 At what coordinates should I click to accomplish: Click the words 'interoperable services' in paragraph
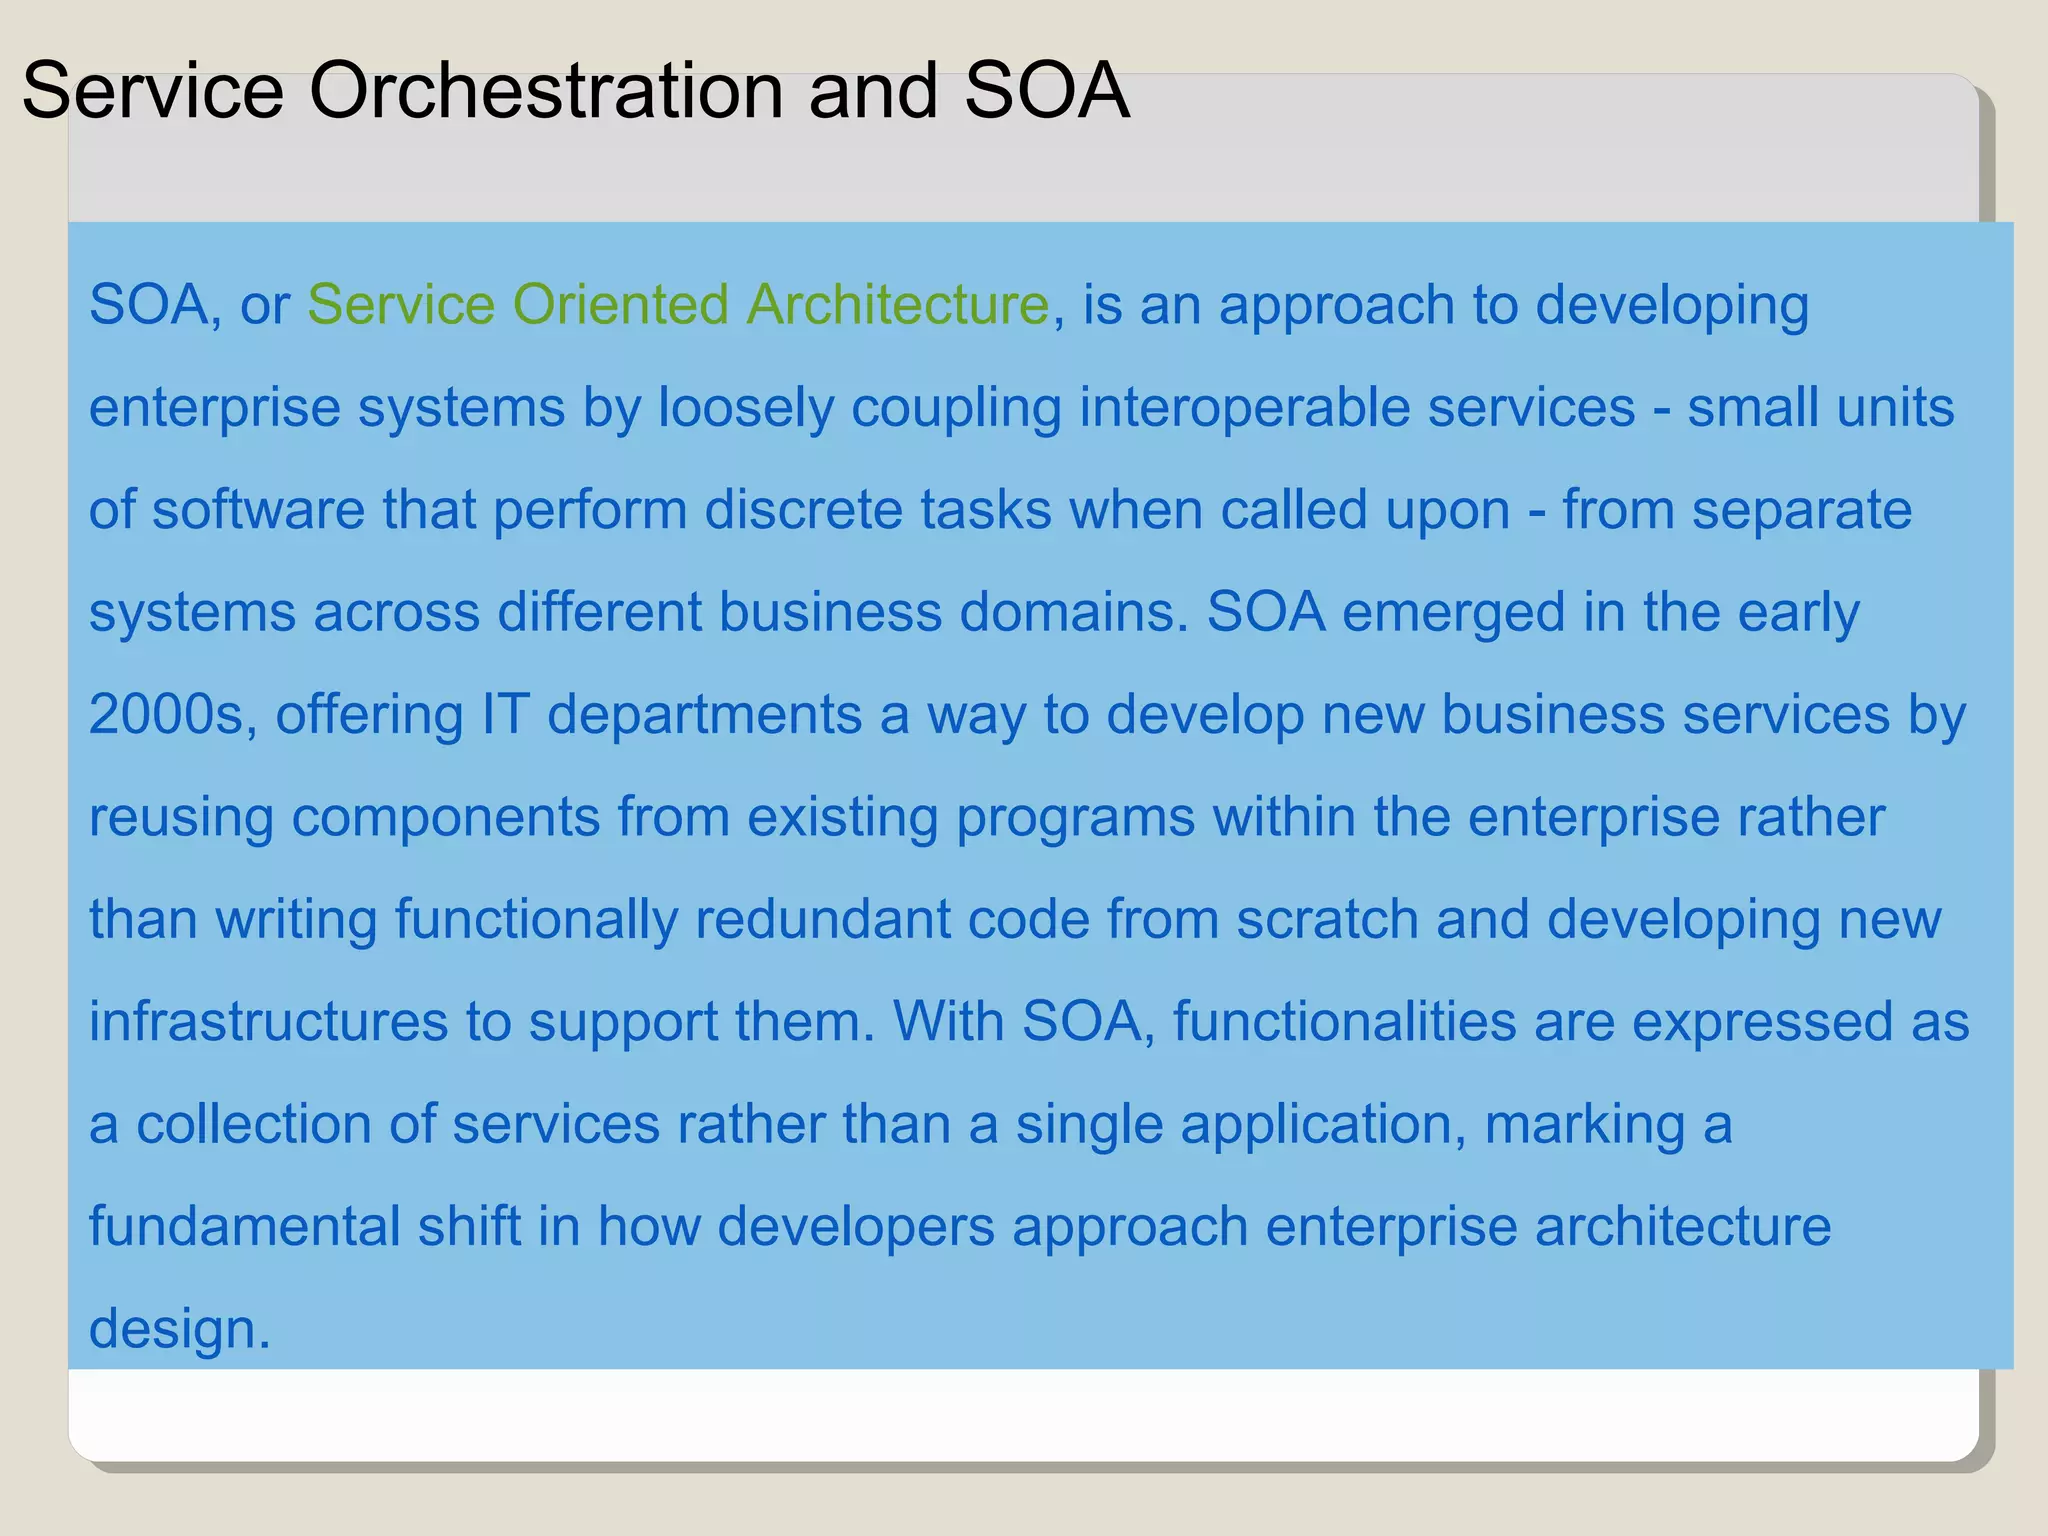tap(1357, 407)
